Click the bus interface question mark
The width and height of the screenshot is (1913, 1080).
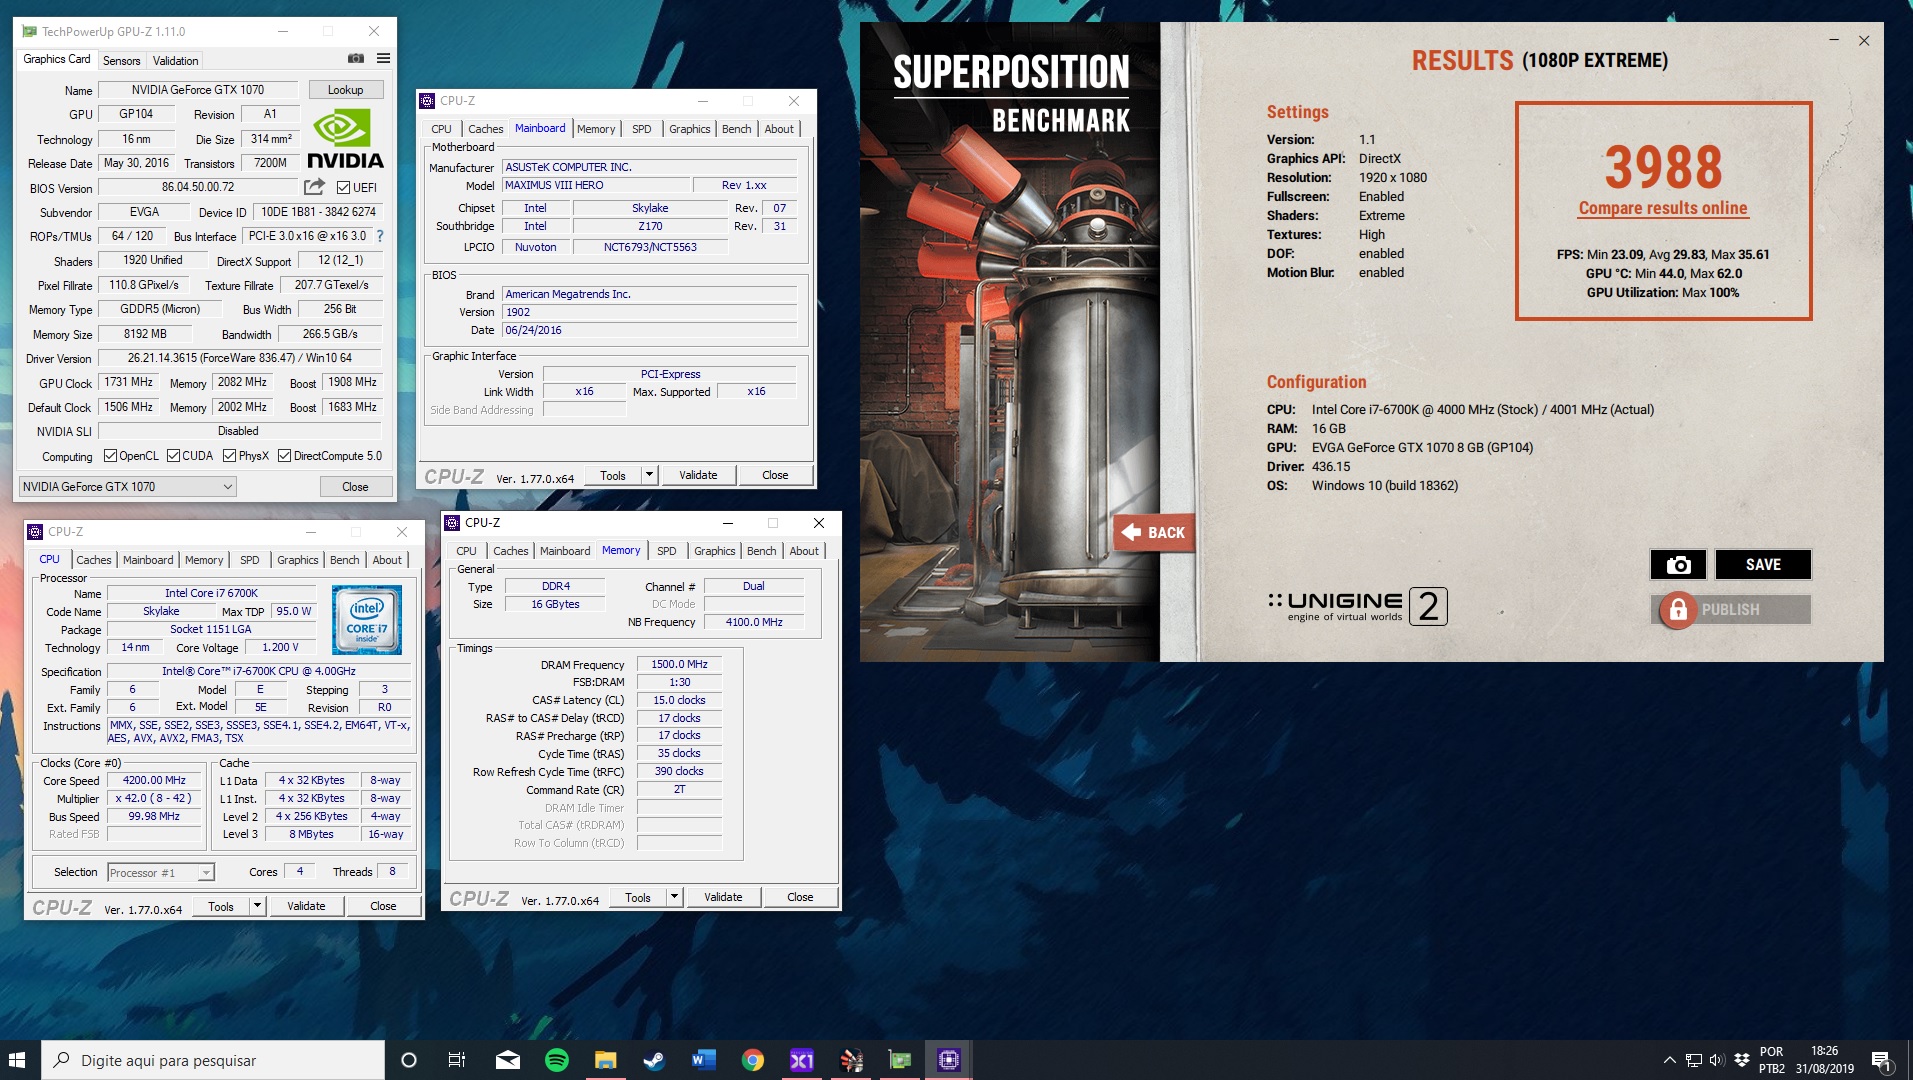coord(380,236)
